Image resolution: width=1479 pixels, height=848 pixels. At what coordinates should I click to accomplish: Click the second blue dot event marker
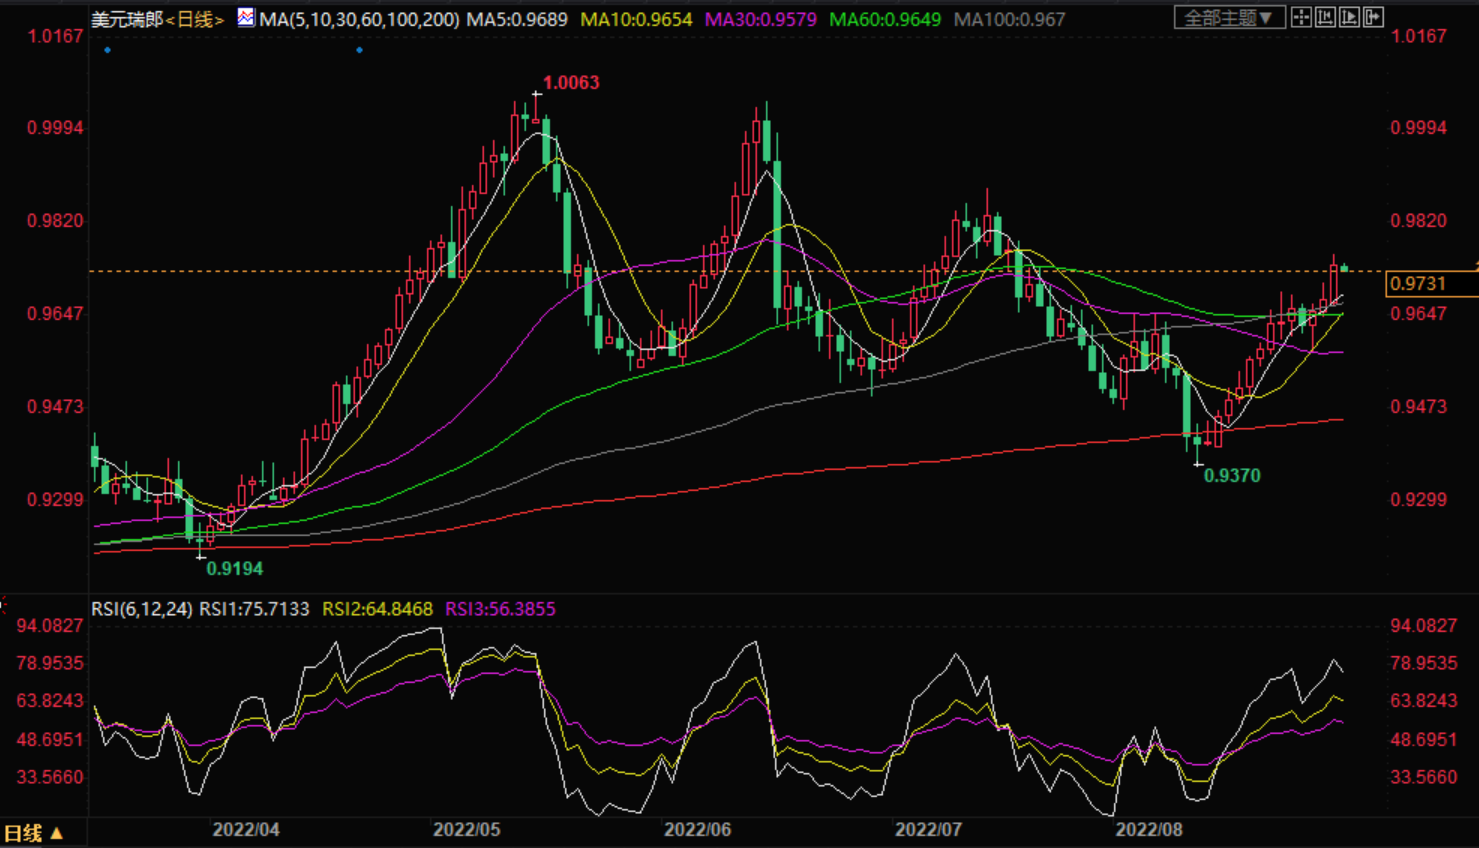point(360,50)
